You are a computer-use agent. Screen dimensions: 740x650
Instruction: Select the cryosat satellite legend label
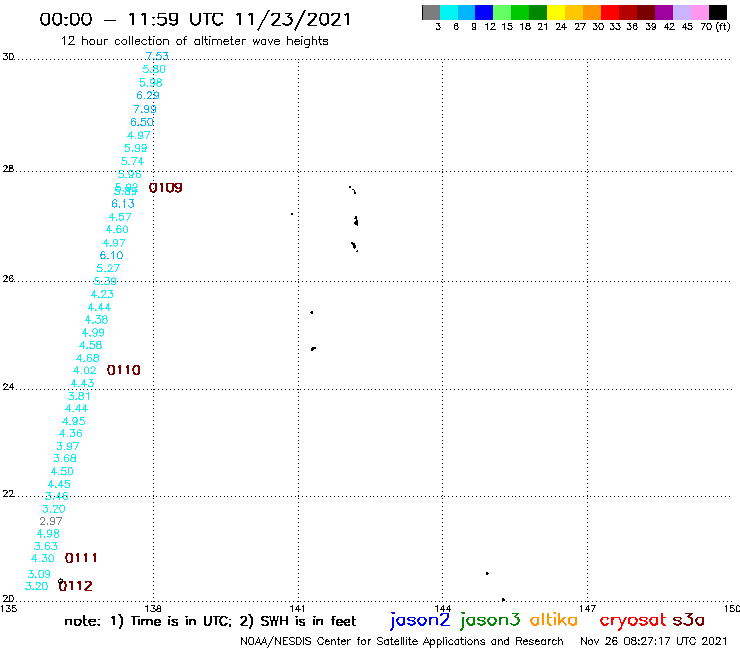(x=633, y=620)
